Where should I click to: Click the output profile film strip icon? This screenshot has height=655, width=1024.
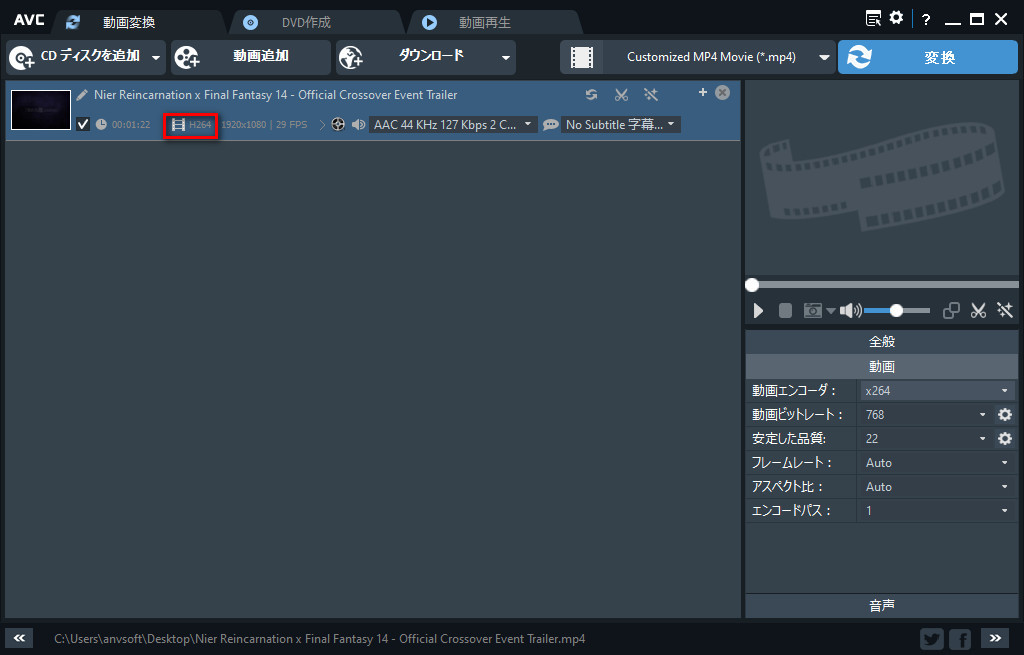coord(581,57)
